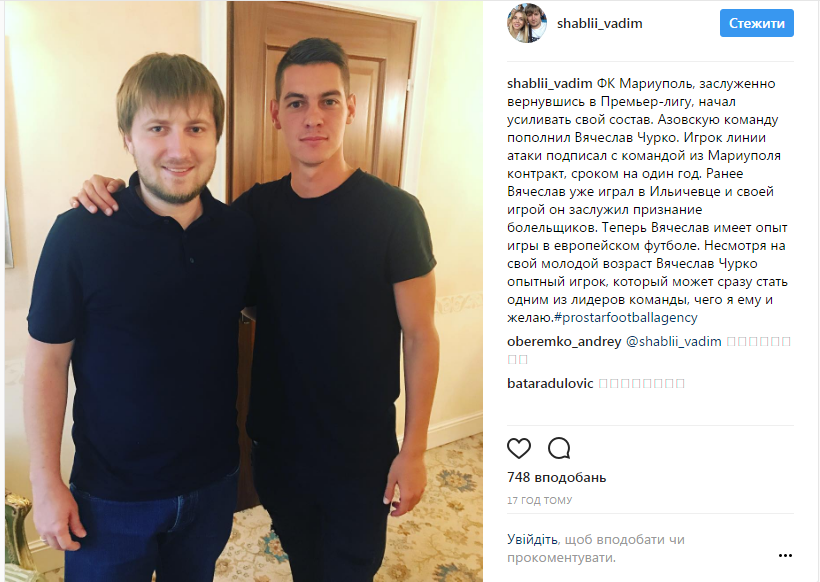The width and height of the screenshot is (820, 582).
Task: Click the comment speech bubble icon
Action: pyautogui.click(x=559, y=448)
